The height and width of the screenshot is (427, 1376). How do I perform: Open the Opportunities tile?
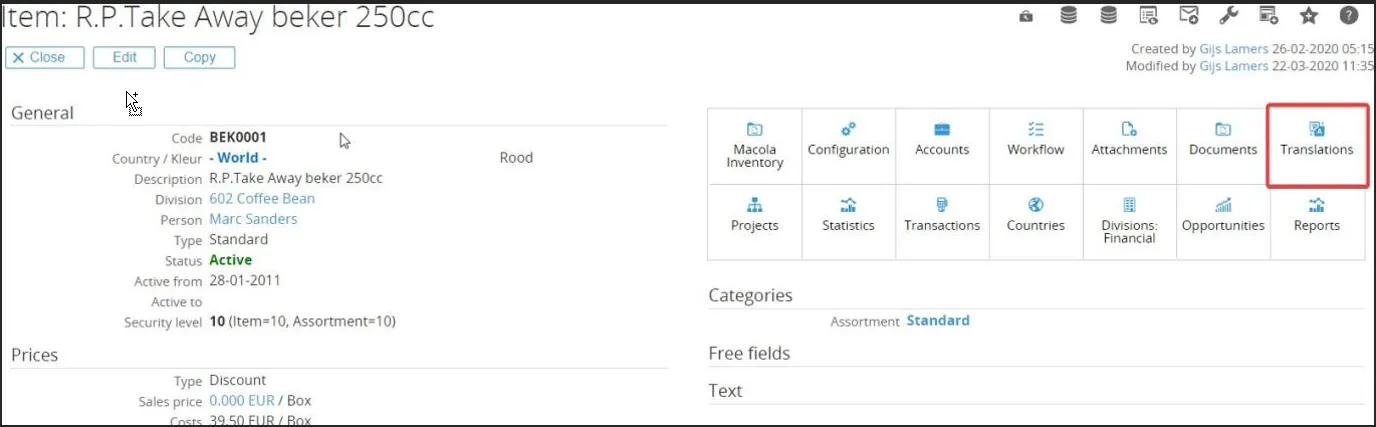coord(1222,216)
